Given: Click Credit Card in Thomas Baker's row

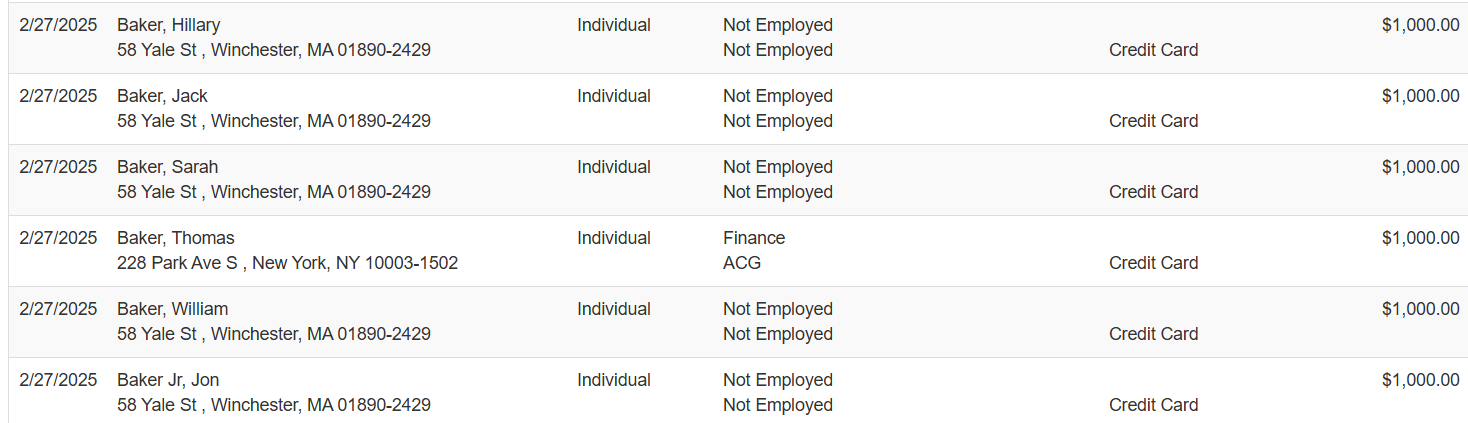Looking at the screenshot, I should [x=1153, y=263].
